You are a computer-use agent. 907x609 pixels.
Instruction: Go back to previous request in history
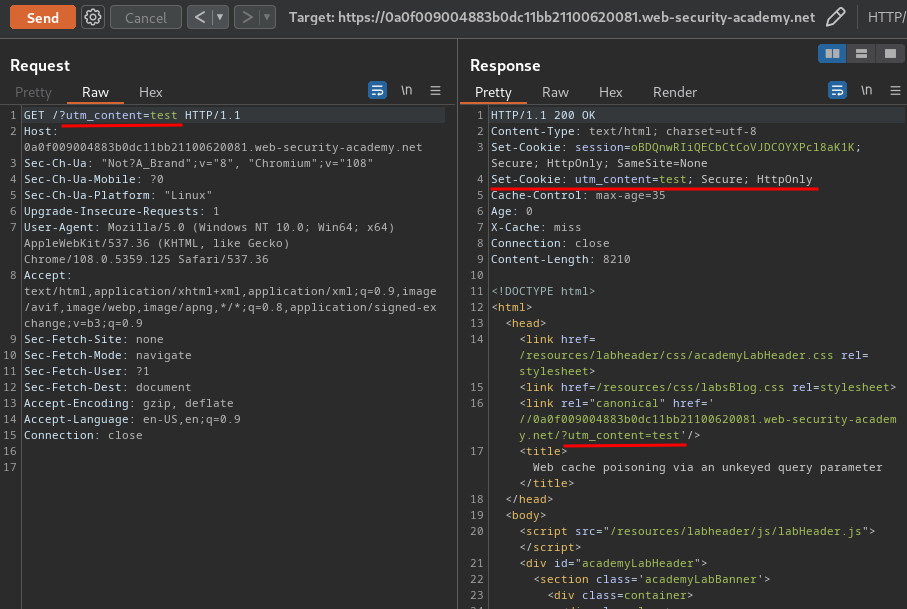click(200, 17)
